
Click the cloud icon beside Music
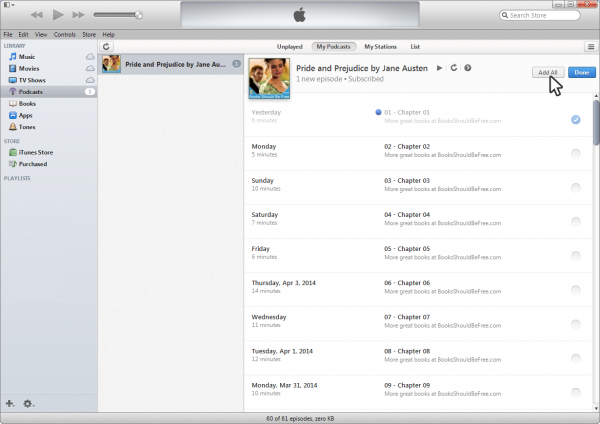point(90,57)
